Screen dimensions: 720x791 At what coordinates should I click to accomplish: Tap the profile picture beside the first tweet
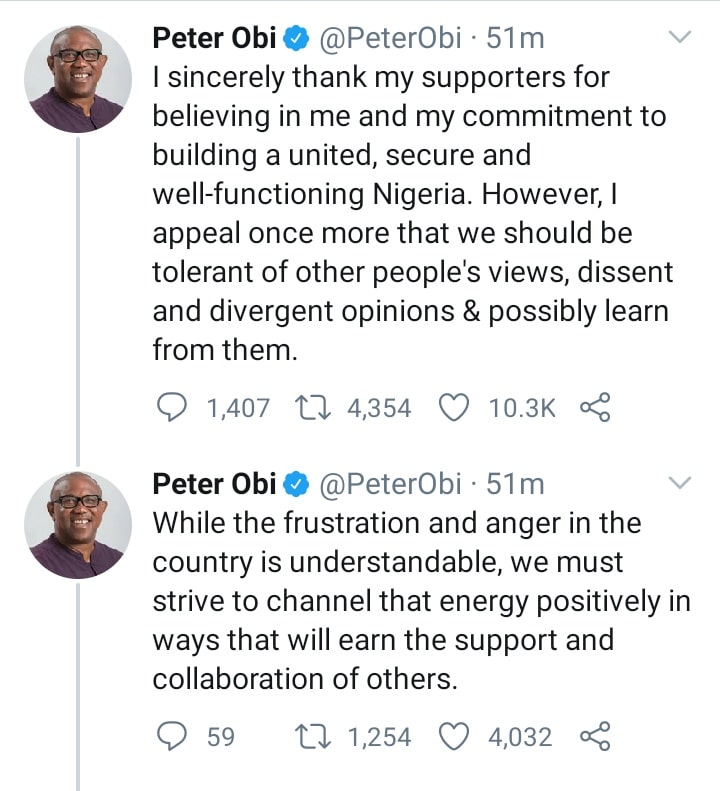pos(78,80)
